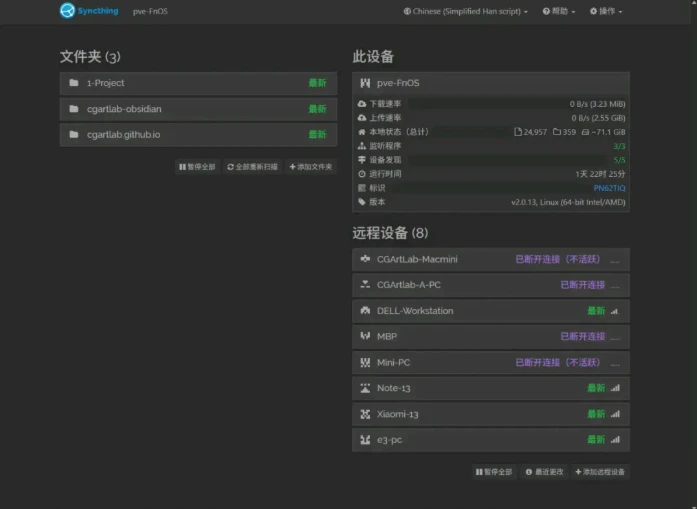Toggle the download rate value 0 B/s
697x509 pixels.
click(597, 104)
